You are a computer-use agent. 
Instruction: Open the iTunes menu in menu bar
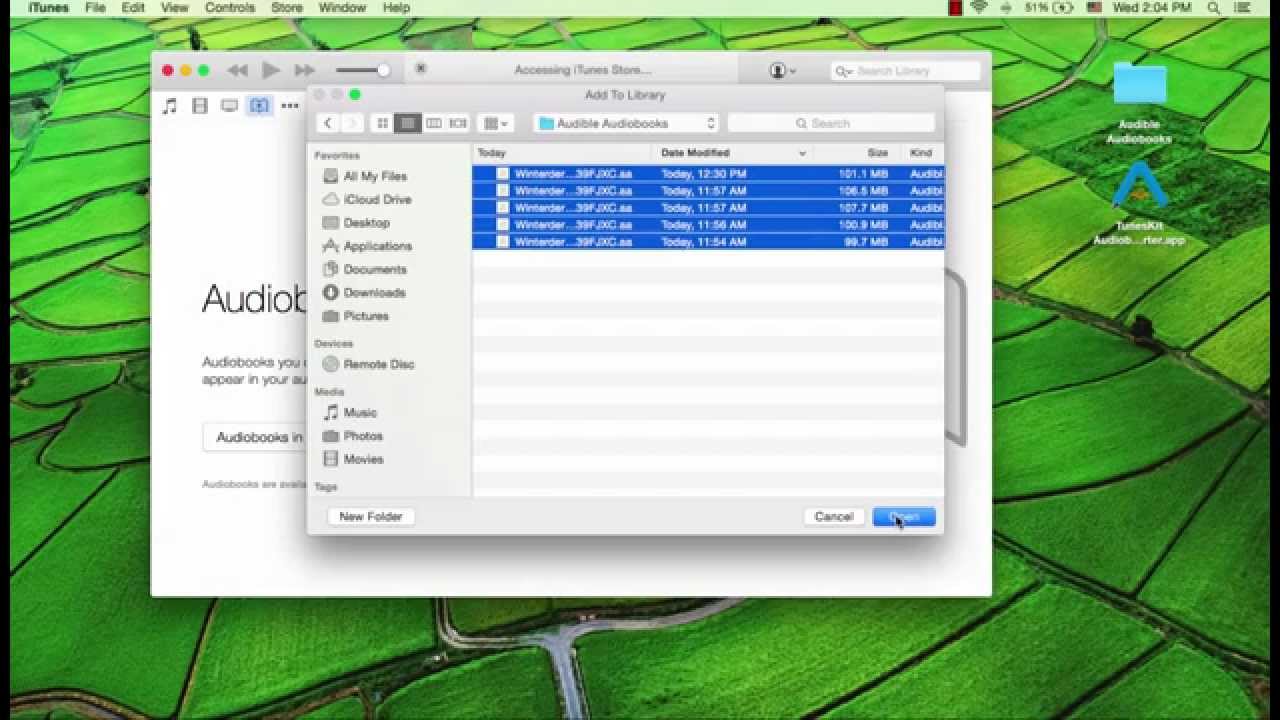pyautogui.click(x=48, y=8)
